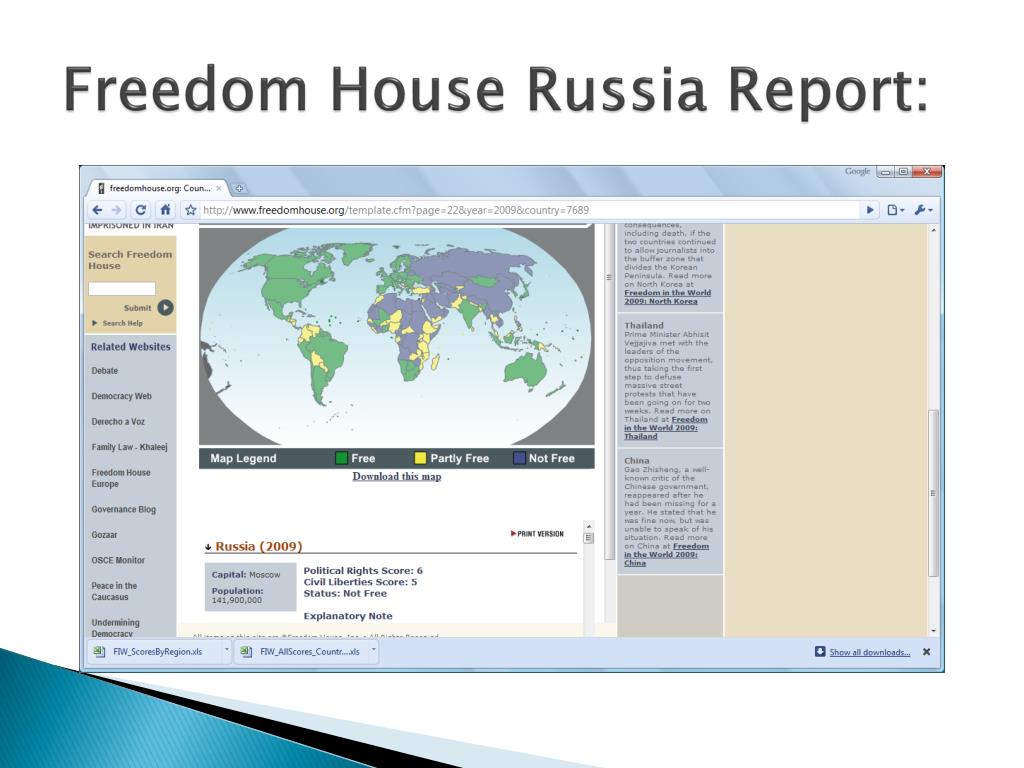Click the Search Freedom House input box
Screen dimensions: 1024x768
(x=122, y=289)
